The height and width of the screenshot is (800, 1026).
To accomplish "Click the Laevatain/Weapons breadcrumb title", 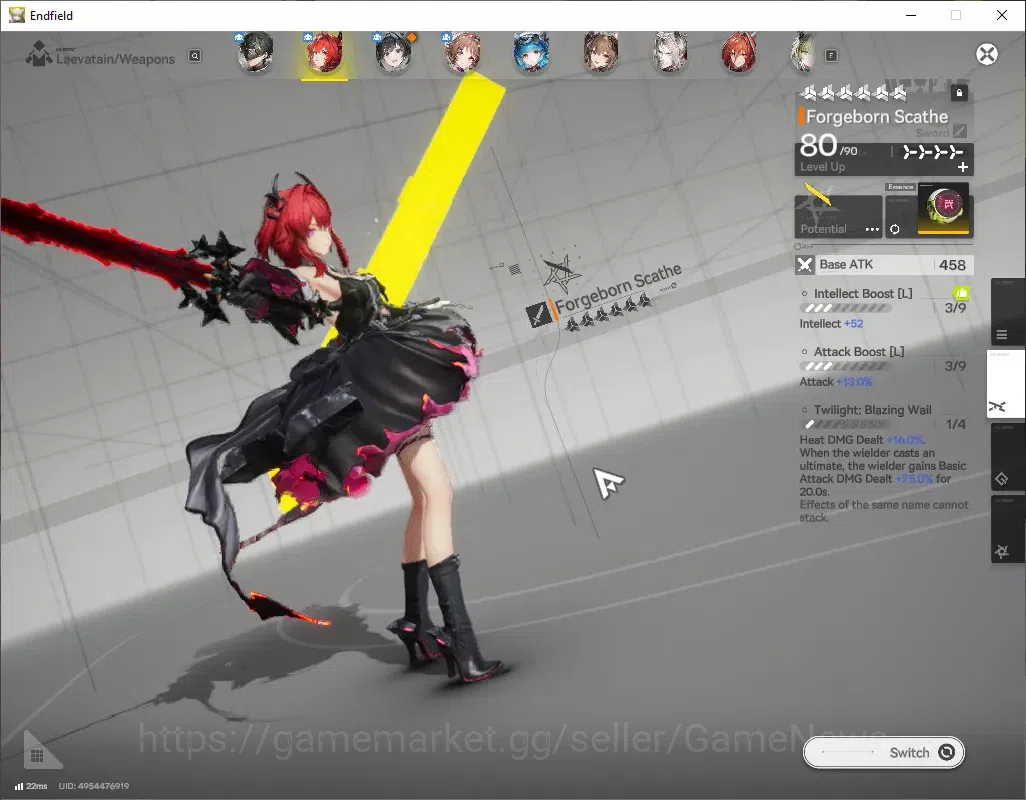I will 115,59.
